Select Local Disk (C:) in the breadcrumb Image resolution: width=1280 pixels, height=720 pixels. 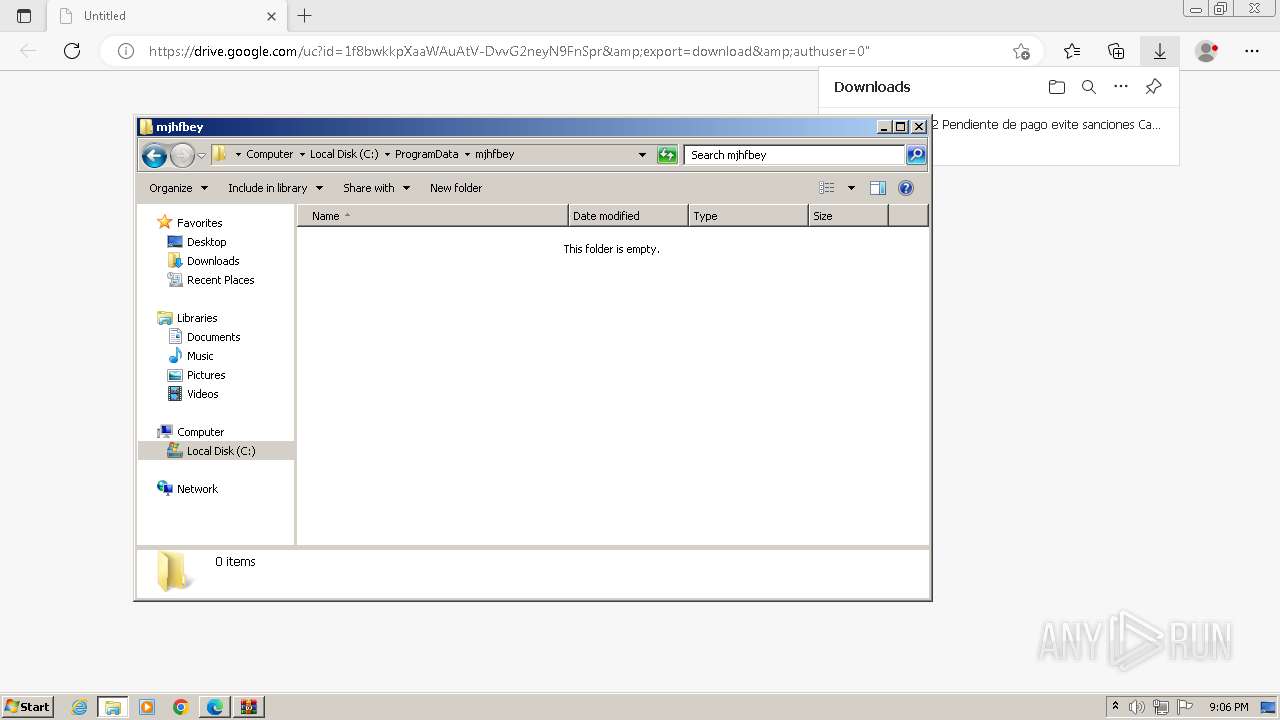pyautogui.click(x=344, y=155)
